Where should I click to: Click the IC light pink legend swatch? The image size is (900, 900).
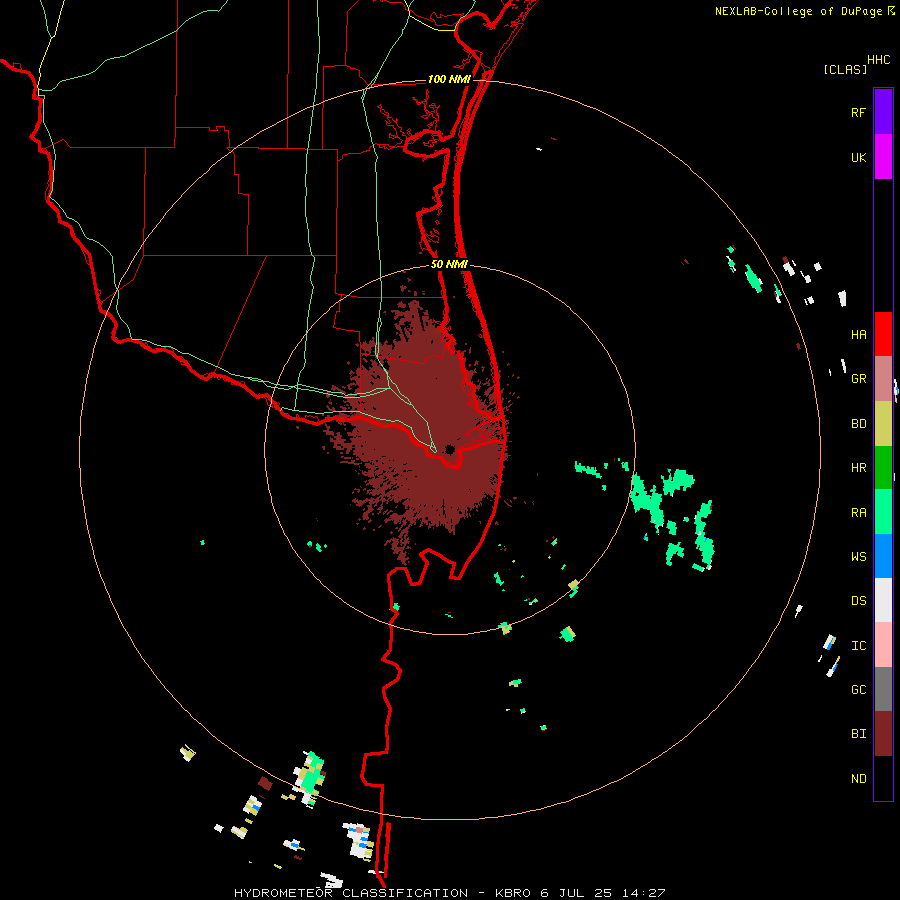pos(883,645)
